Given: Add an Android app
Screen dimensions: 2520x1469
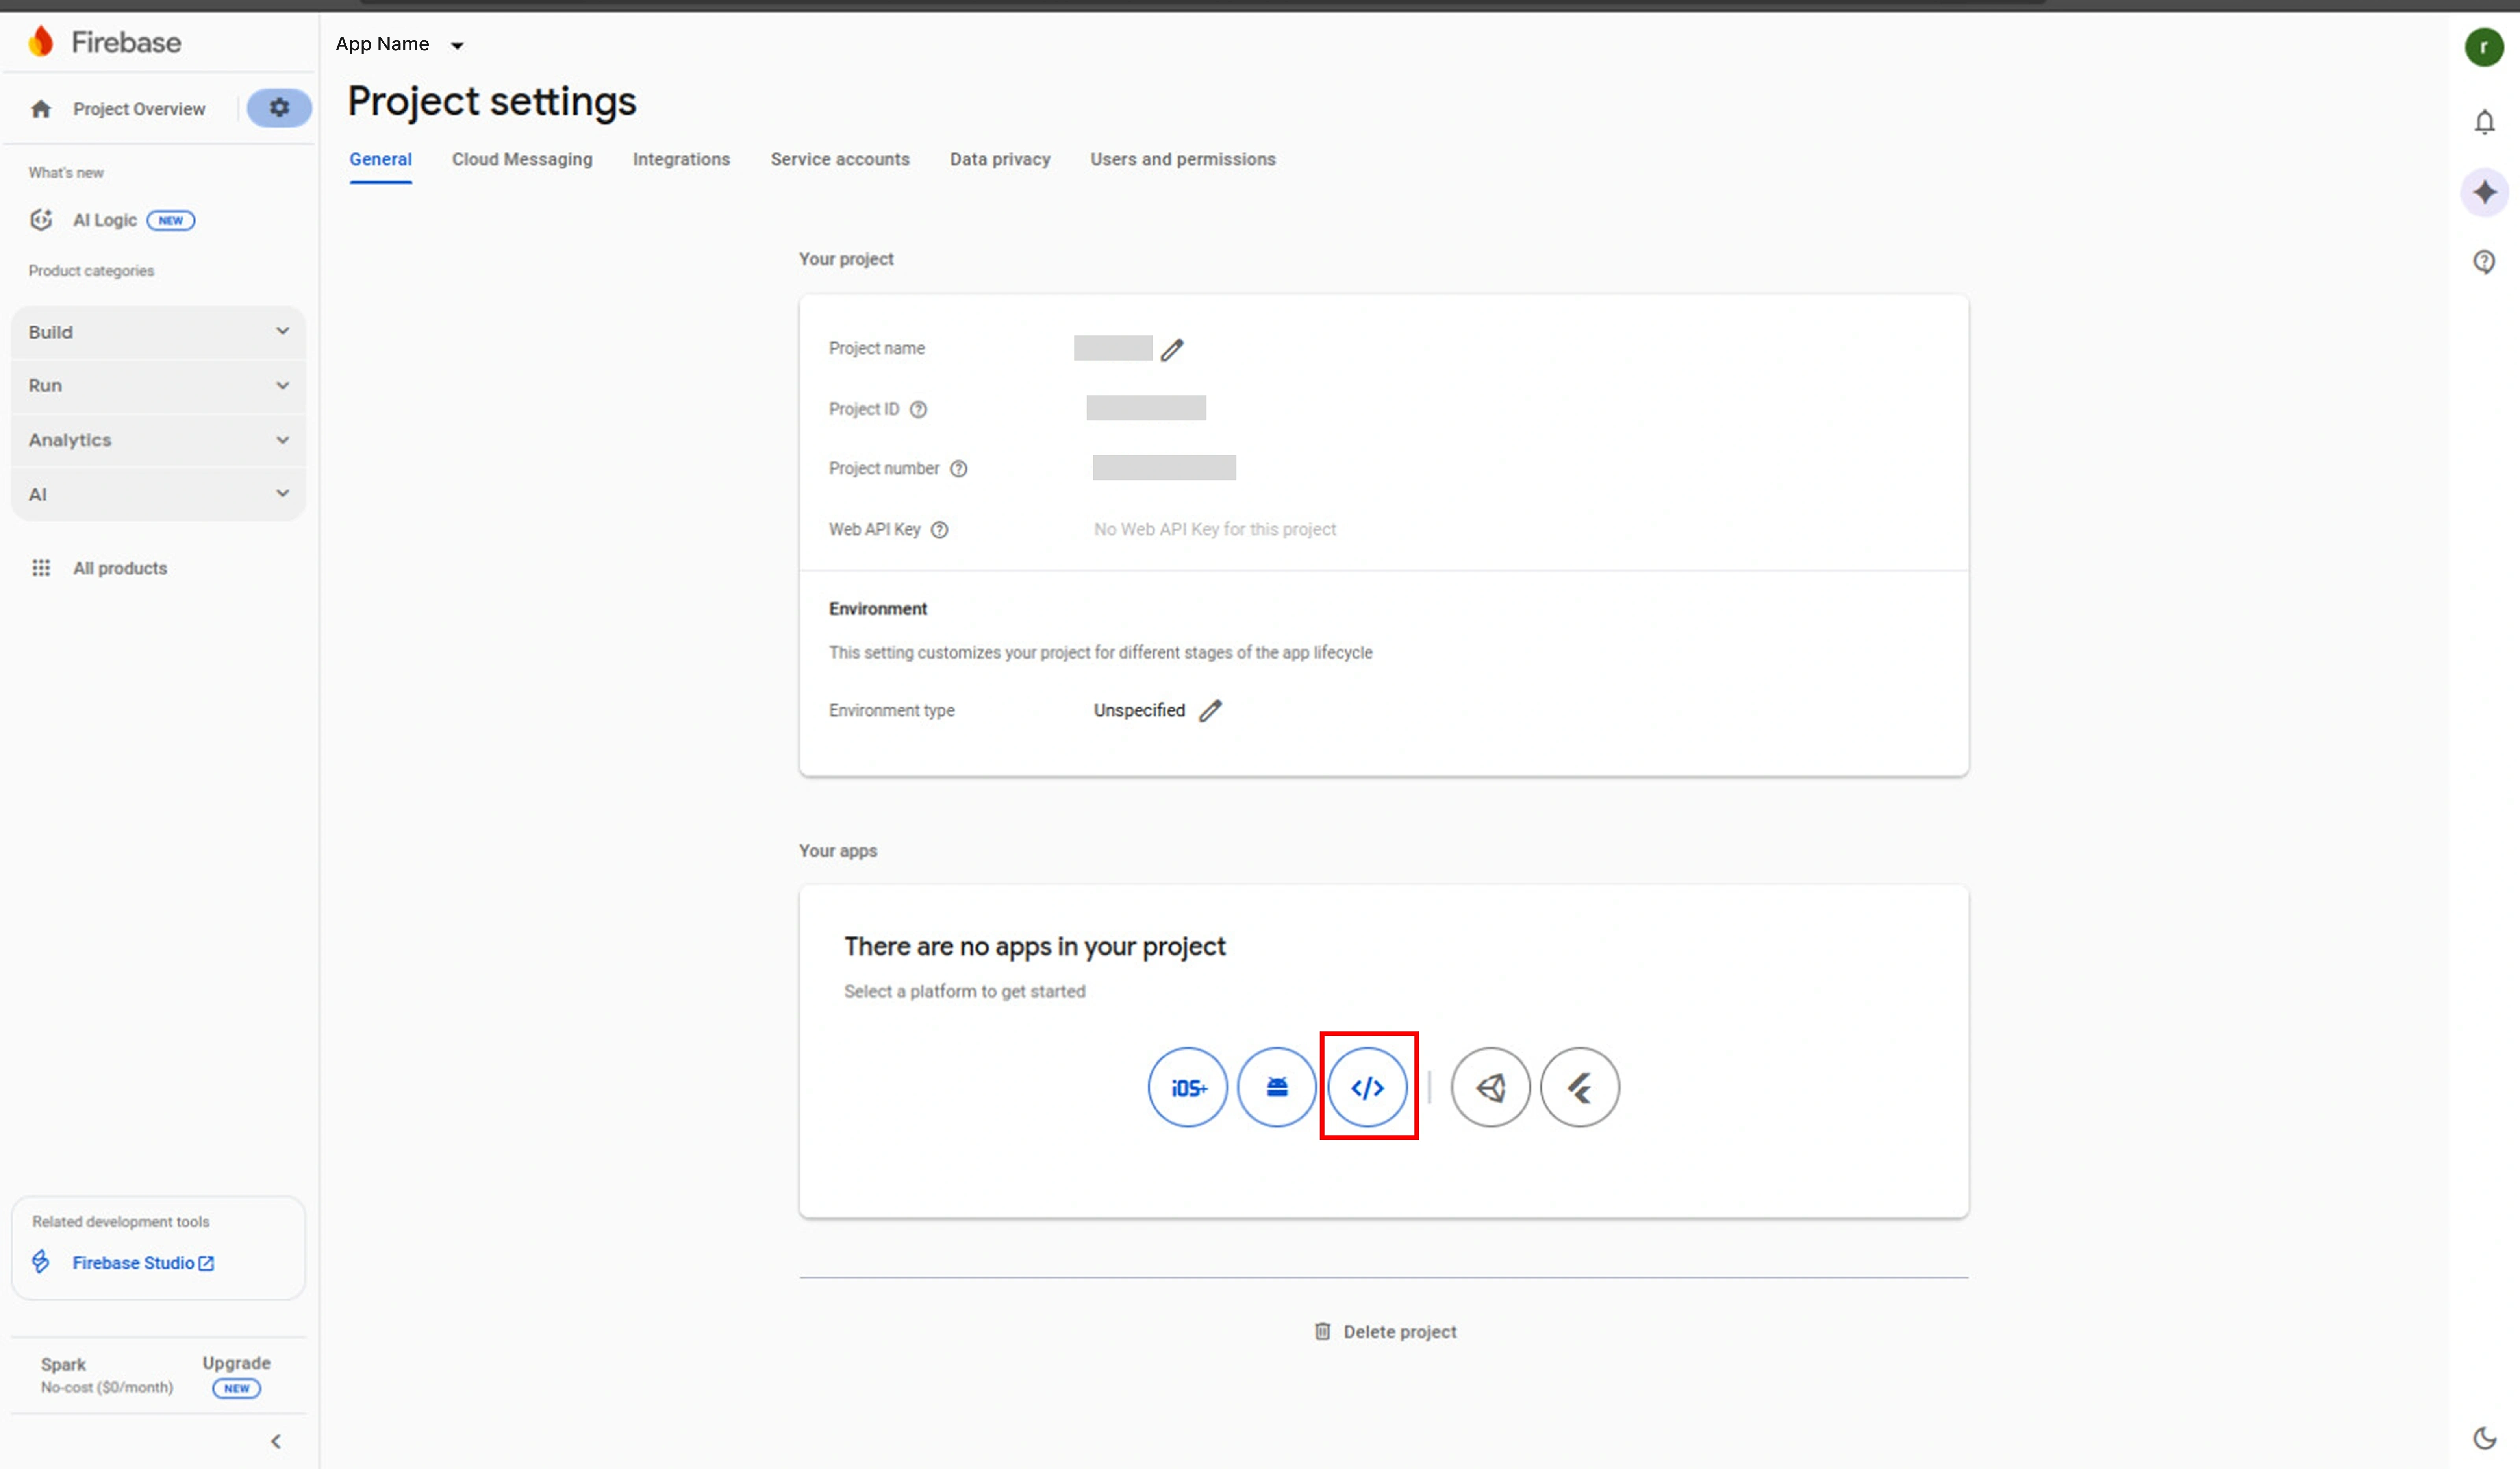Looking at the screenshot, I should [1277, 1087].
